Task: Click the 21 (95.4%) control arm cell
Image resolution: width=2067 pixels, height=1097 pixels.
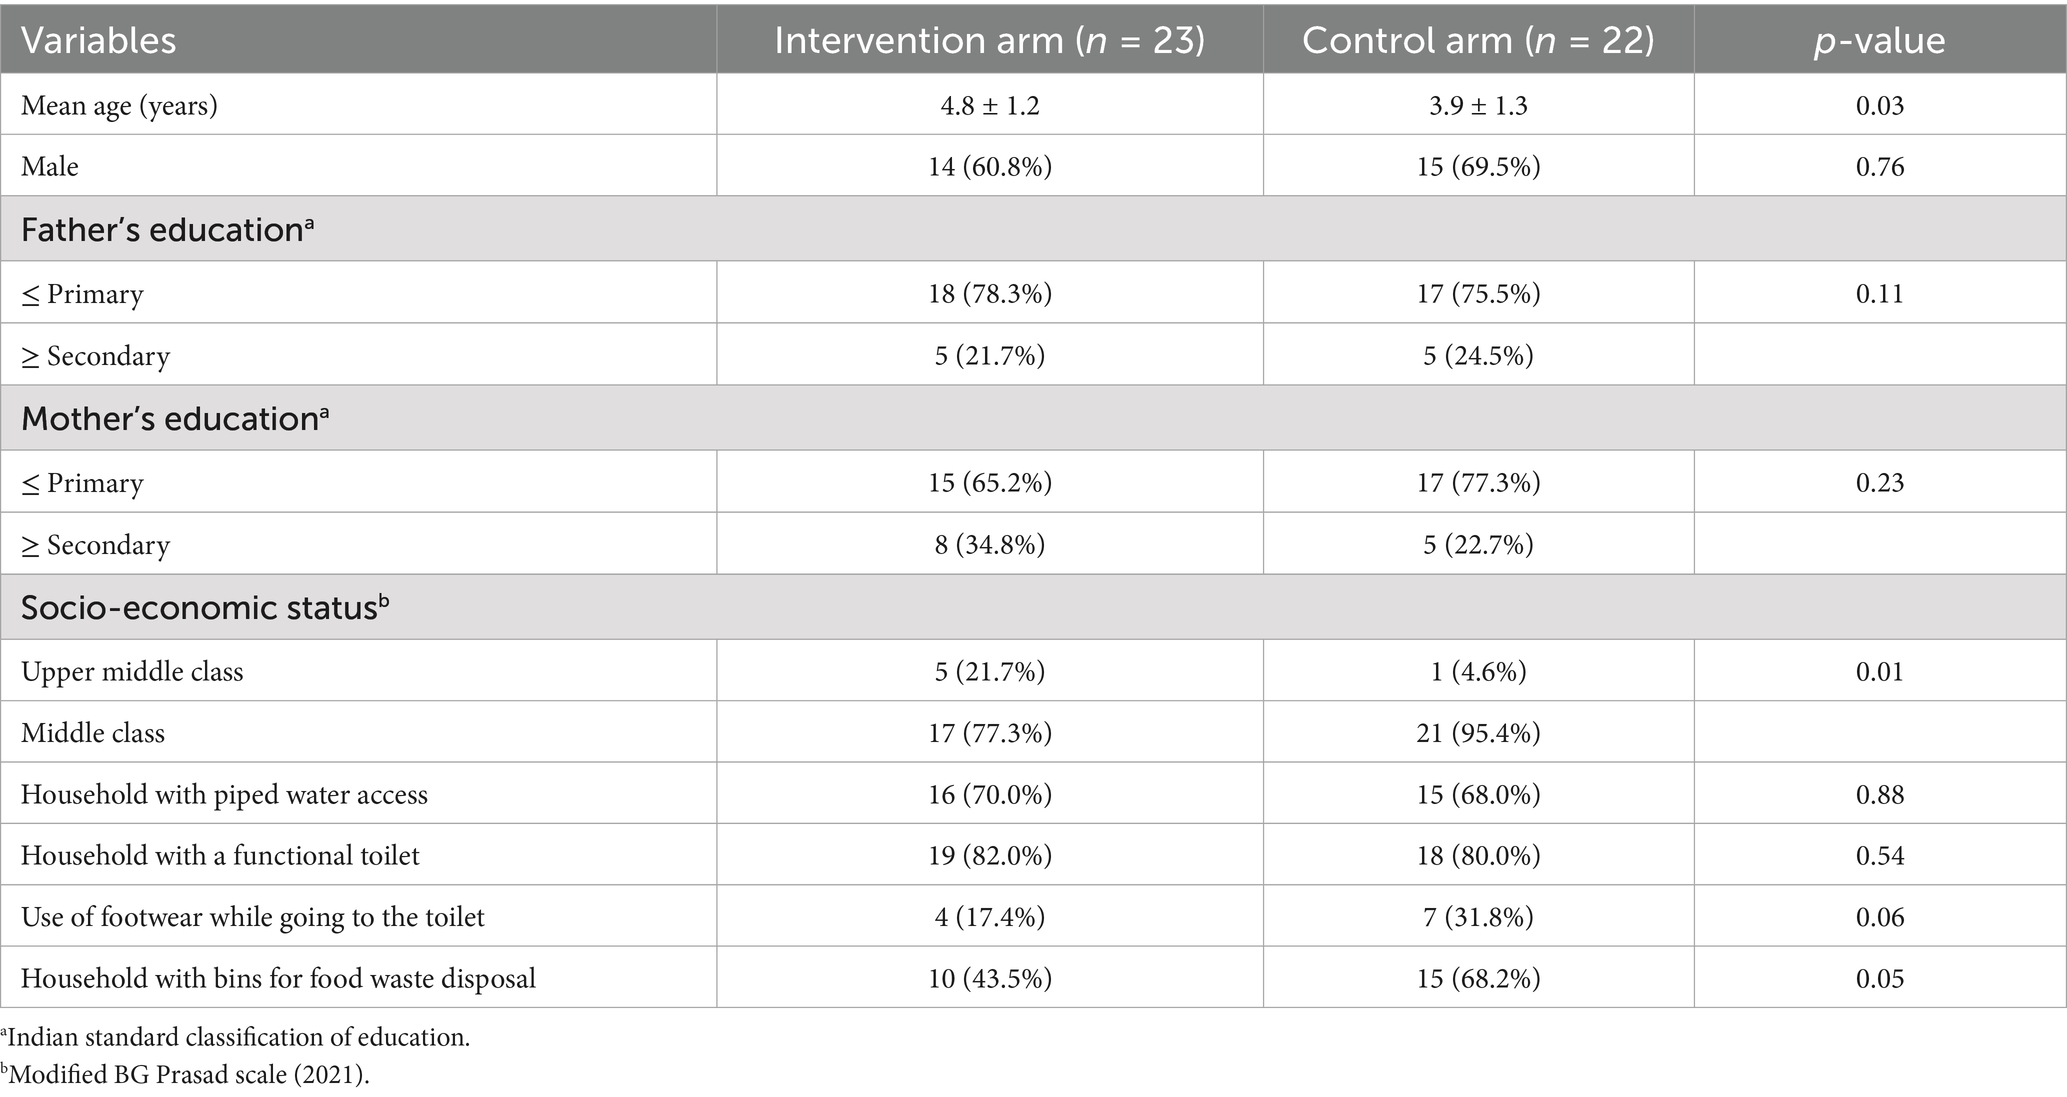Action: pyautogui.click(x=1478, y=733)
